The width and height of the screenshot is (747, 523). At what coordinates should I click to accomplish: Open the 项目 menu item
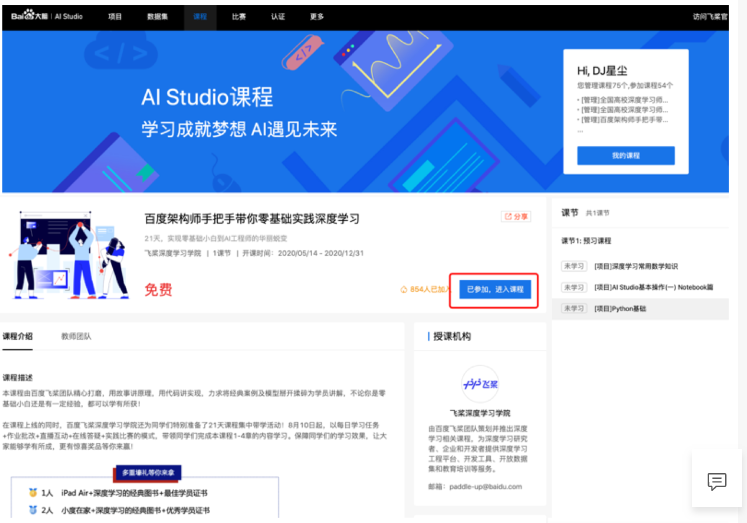click(115, 17)
